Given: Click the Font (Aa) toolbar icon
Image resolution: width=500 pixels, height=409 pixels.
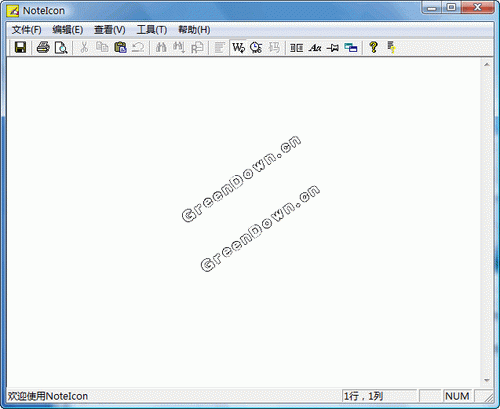Looking at the screenshot, I should [x=315, y=47].
